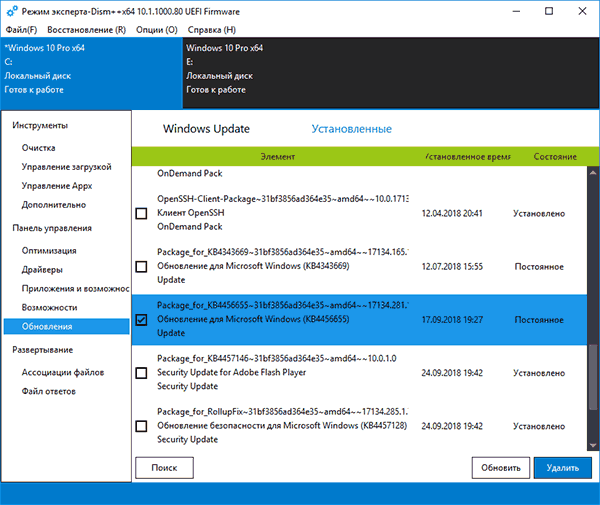Click the list scrollbar down arrow
The image size is (600, 505).
(593, 446)
